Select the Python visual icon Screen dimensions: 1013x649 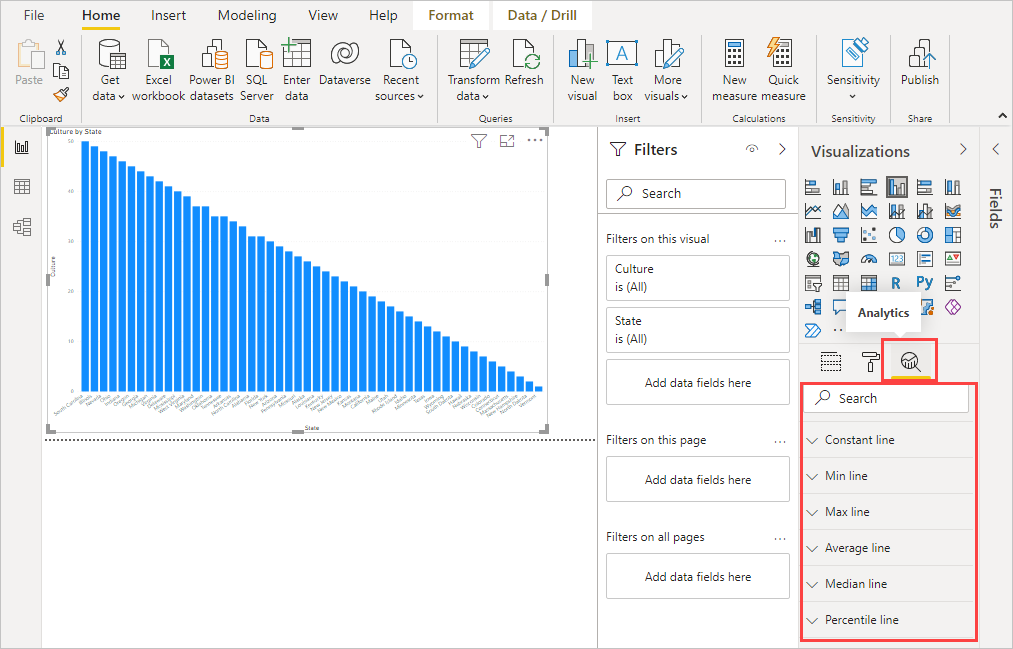point(925,283)
